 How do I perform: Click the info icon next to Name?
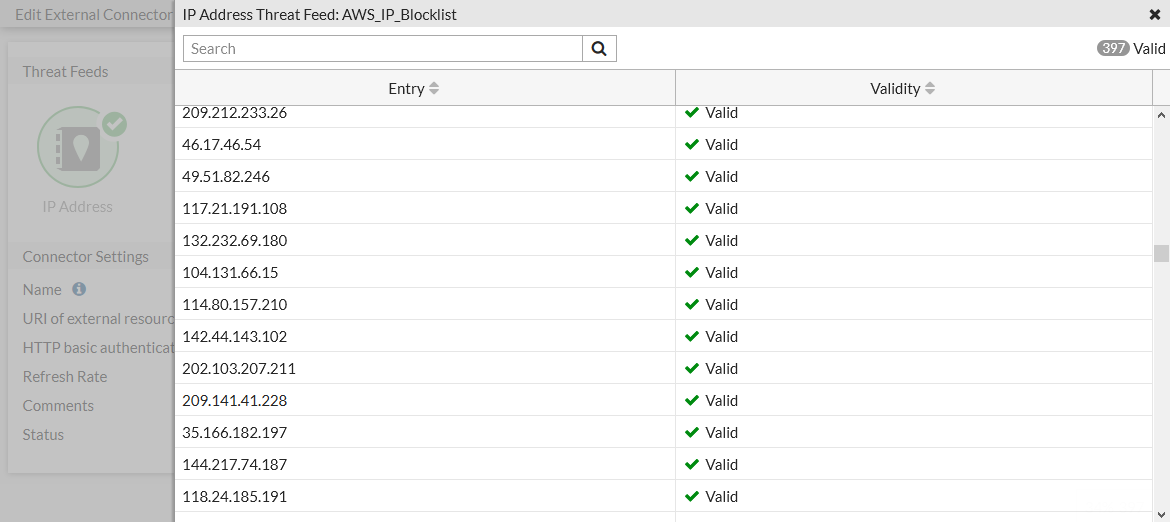point(79,289)
